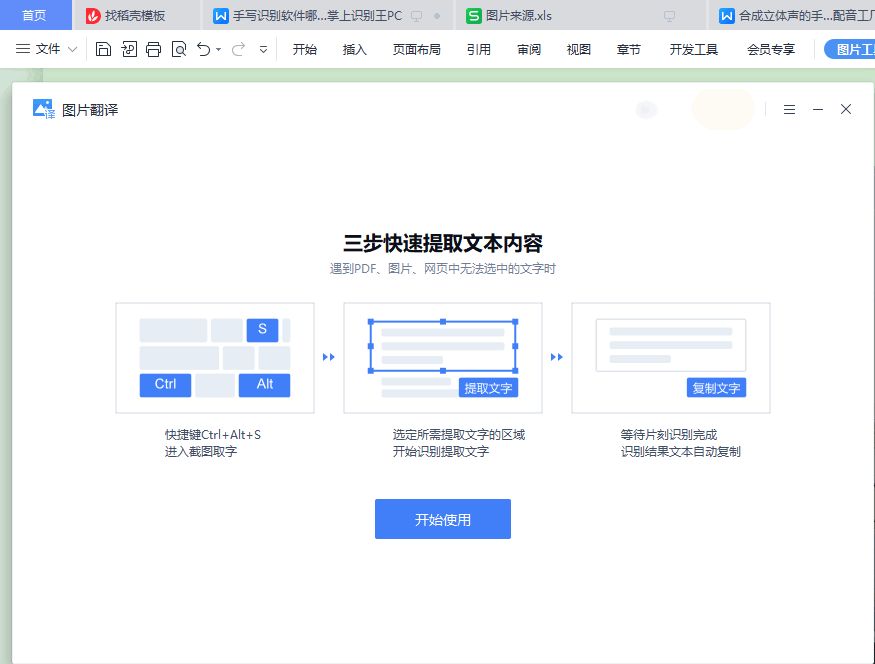
Task: Click the Save icon in toolbar
Action: click(x=103, y=49)
